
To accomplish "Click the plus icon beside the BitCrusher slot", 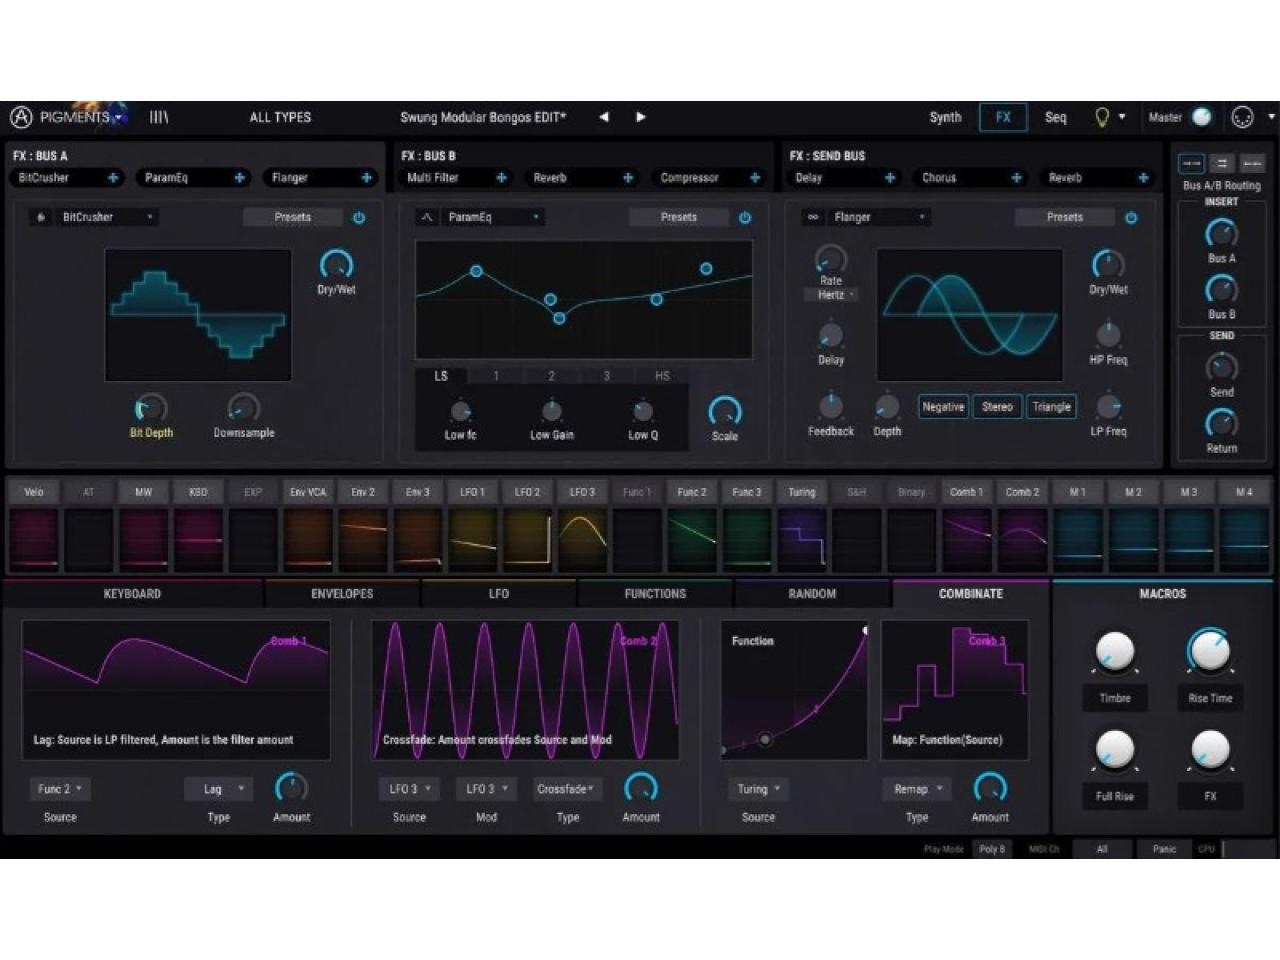I will [113, 178].
